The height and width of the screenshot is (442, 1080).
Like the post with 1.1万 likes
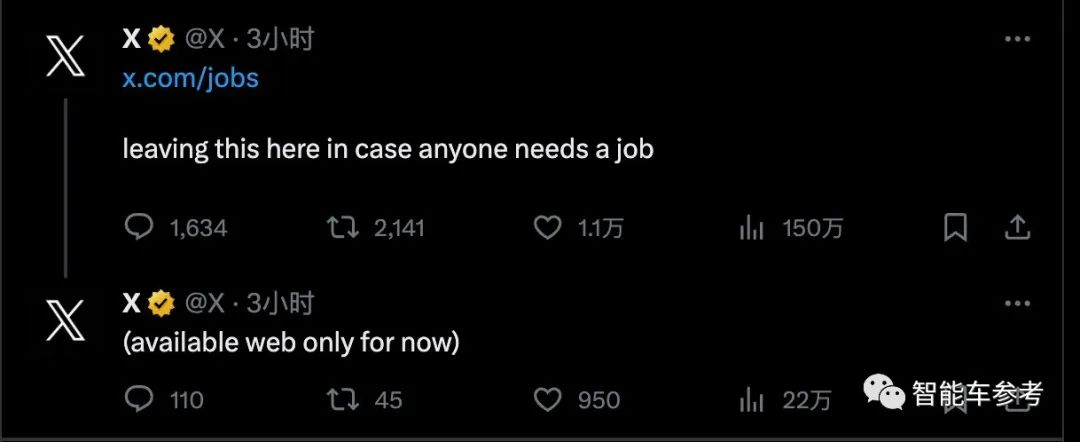(x=548, y=228)
